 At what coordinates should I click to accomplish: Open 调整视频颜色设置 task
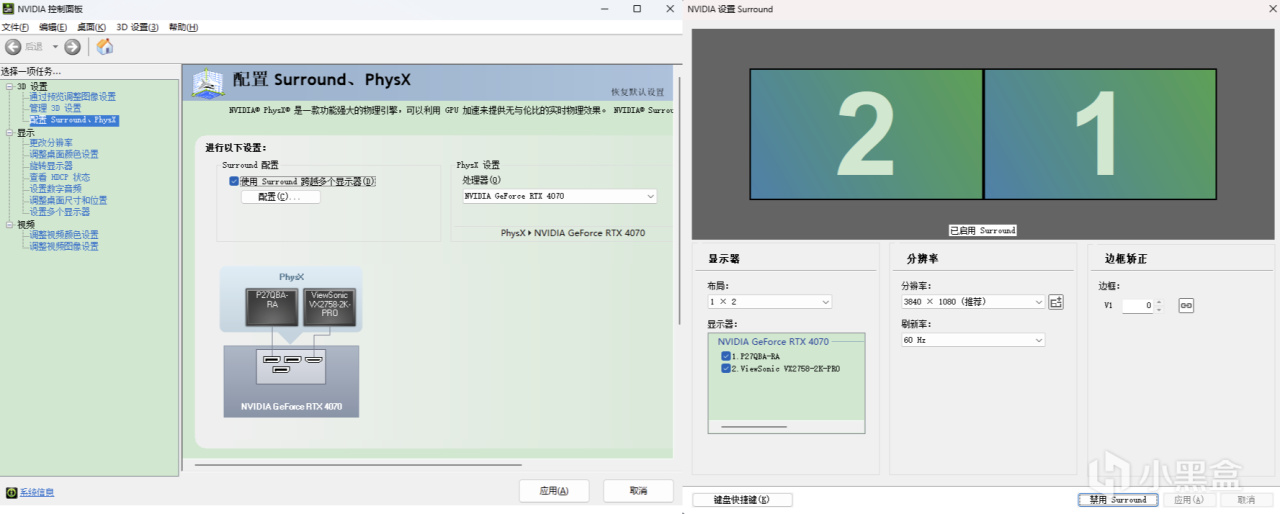64,235
